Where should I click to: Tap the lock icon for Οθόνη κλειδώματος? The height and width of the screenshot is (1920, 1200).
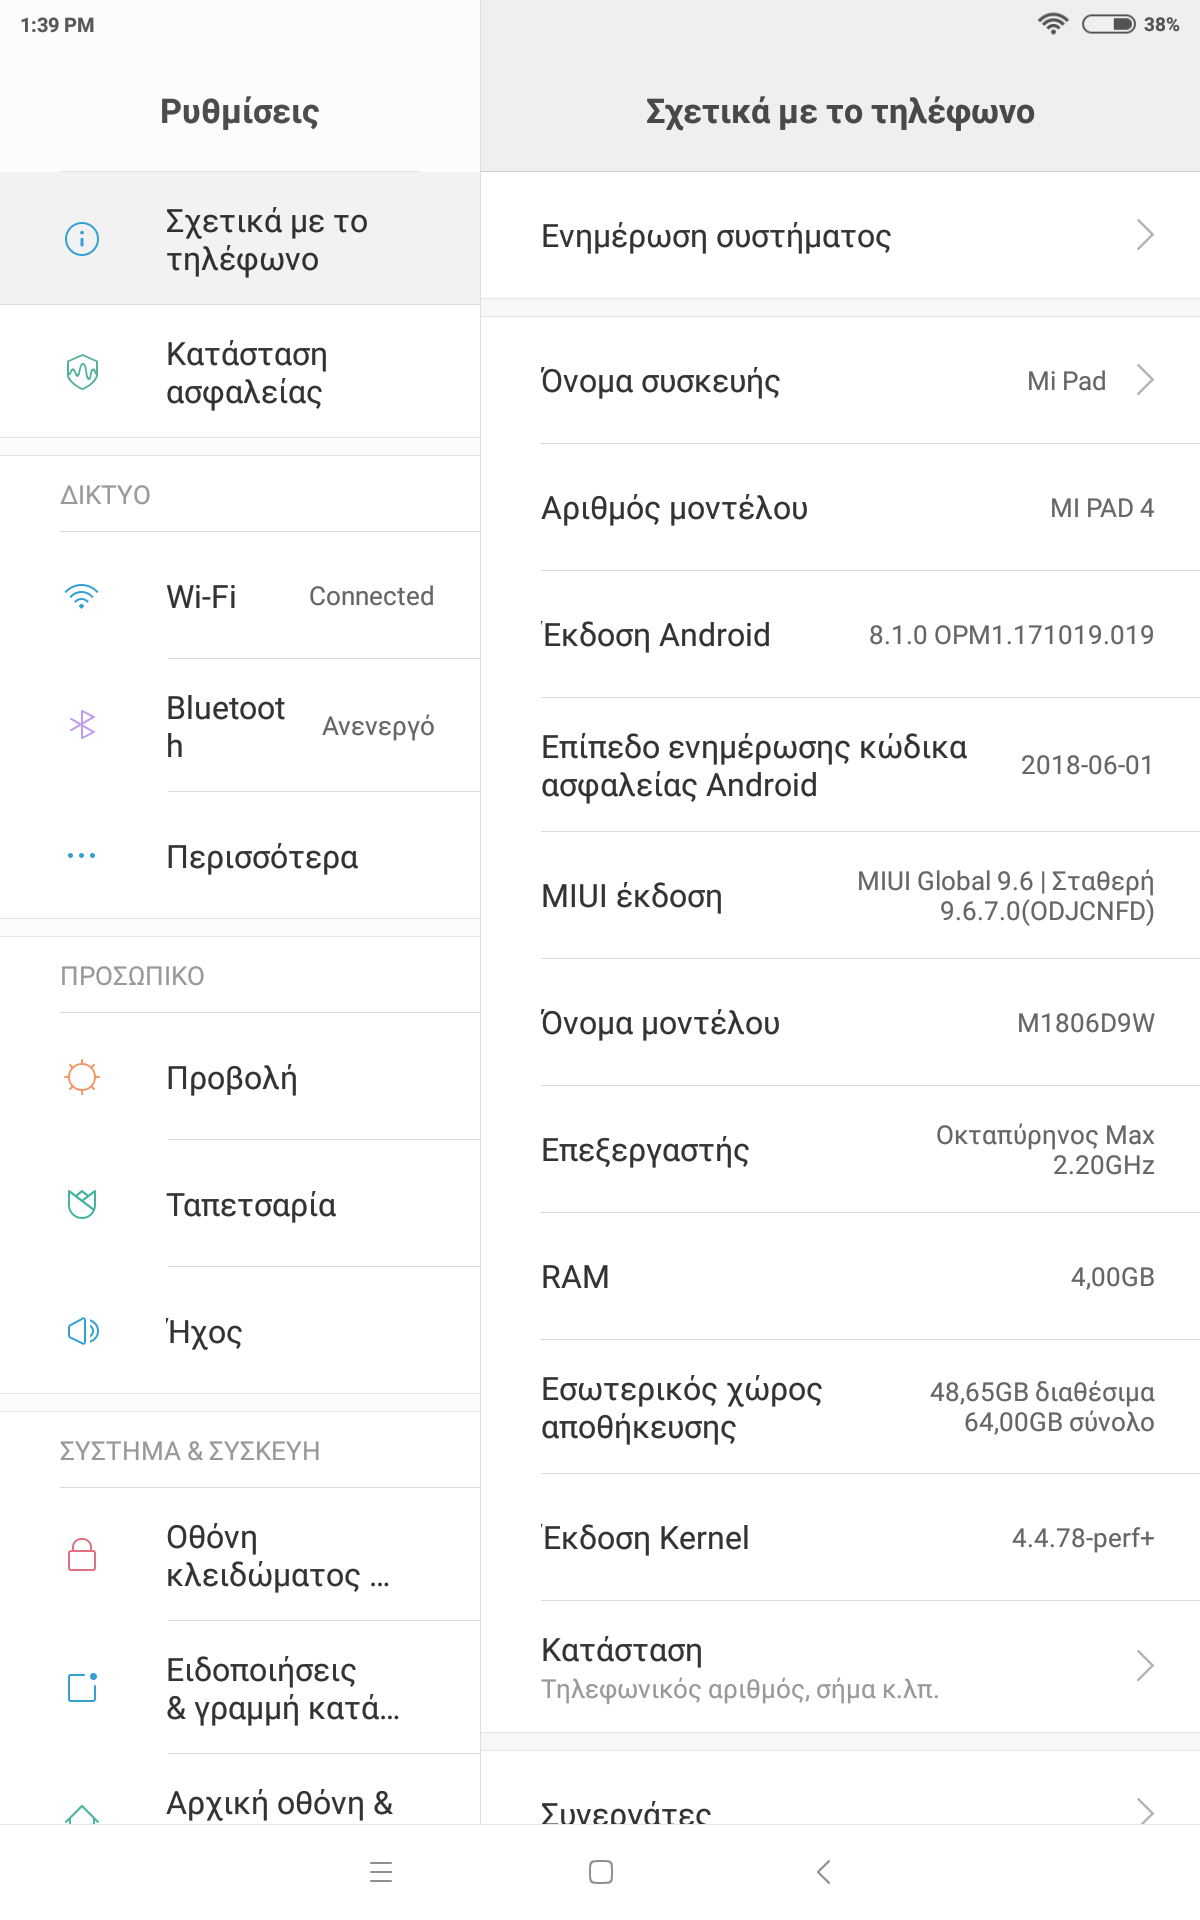[82, 1555]
